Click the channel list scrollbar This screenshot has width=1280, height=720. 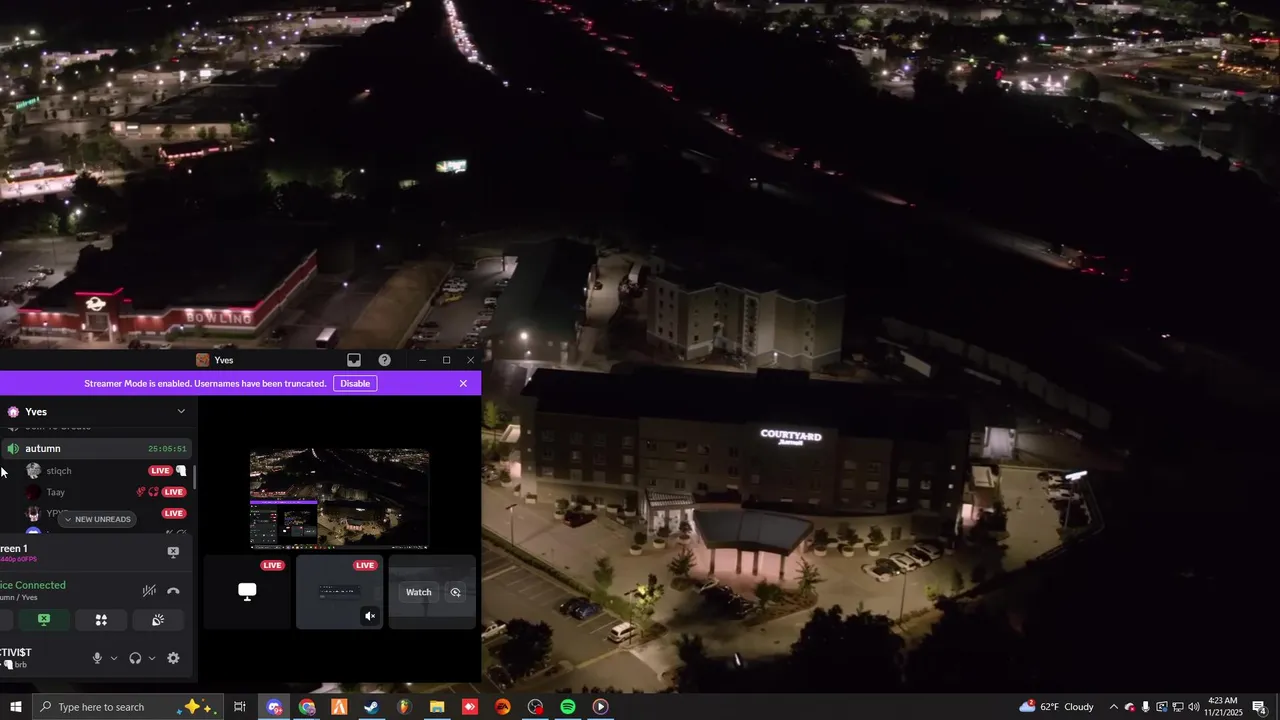195,477
